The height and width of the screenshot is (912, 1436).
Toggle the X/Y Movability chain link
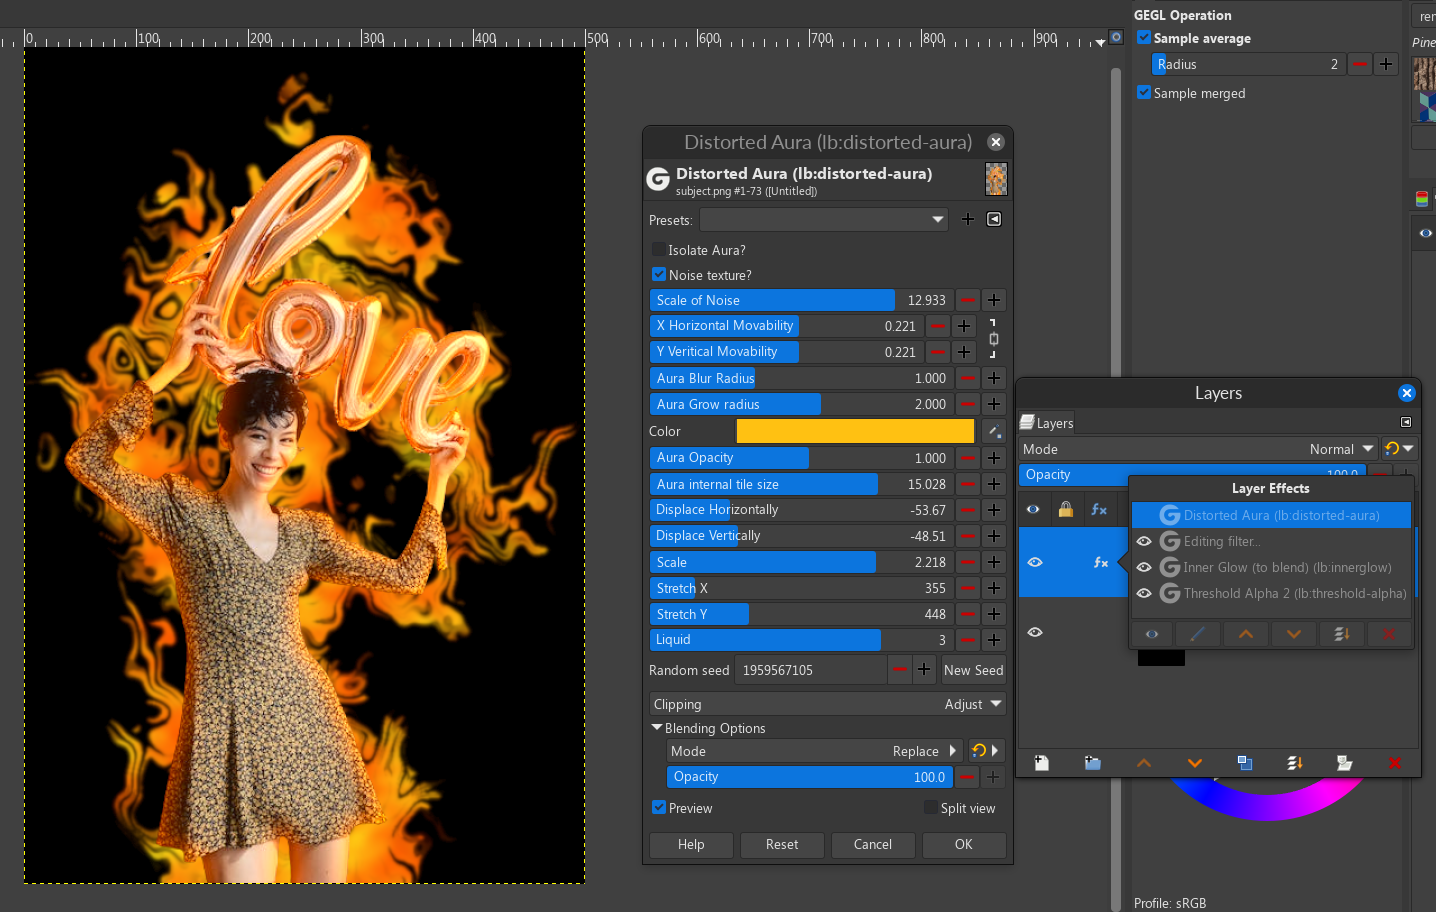coord(993,339)
